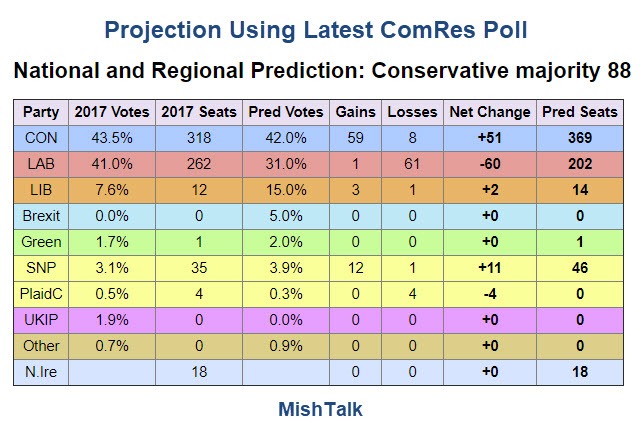This screenshot has height=438, width=643.
Task: Click the 'Projection Using Latest ComRes Poll' title
Action: 321,30
